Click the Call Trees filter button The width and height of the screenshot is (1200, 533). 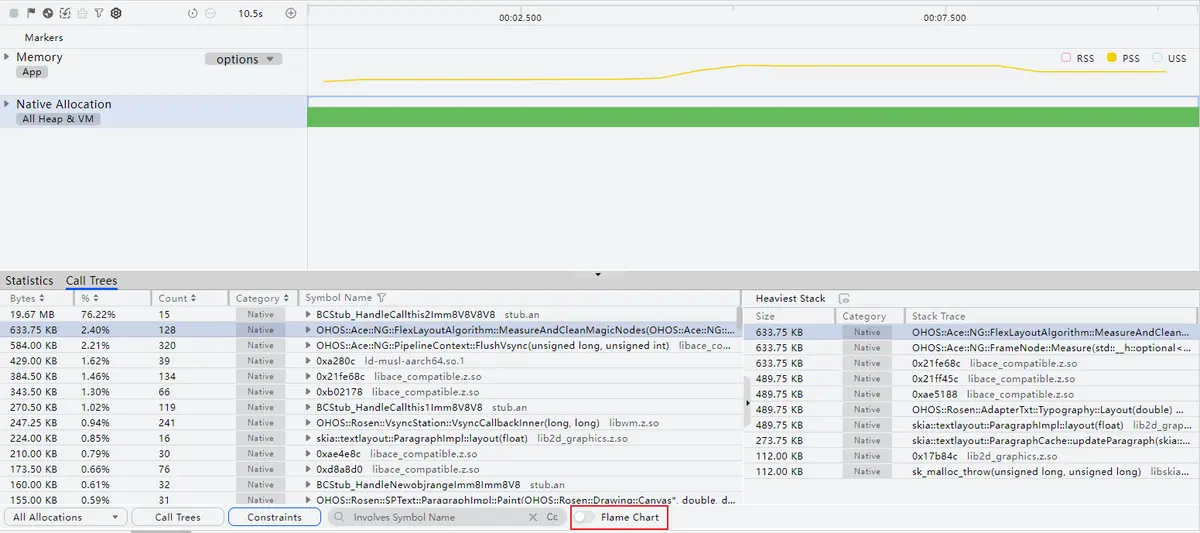pyautogui.click(x=177, y=517)
